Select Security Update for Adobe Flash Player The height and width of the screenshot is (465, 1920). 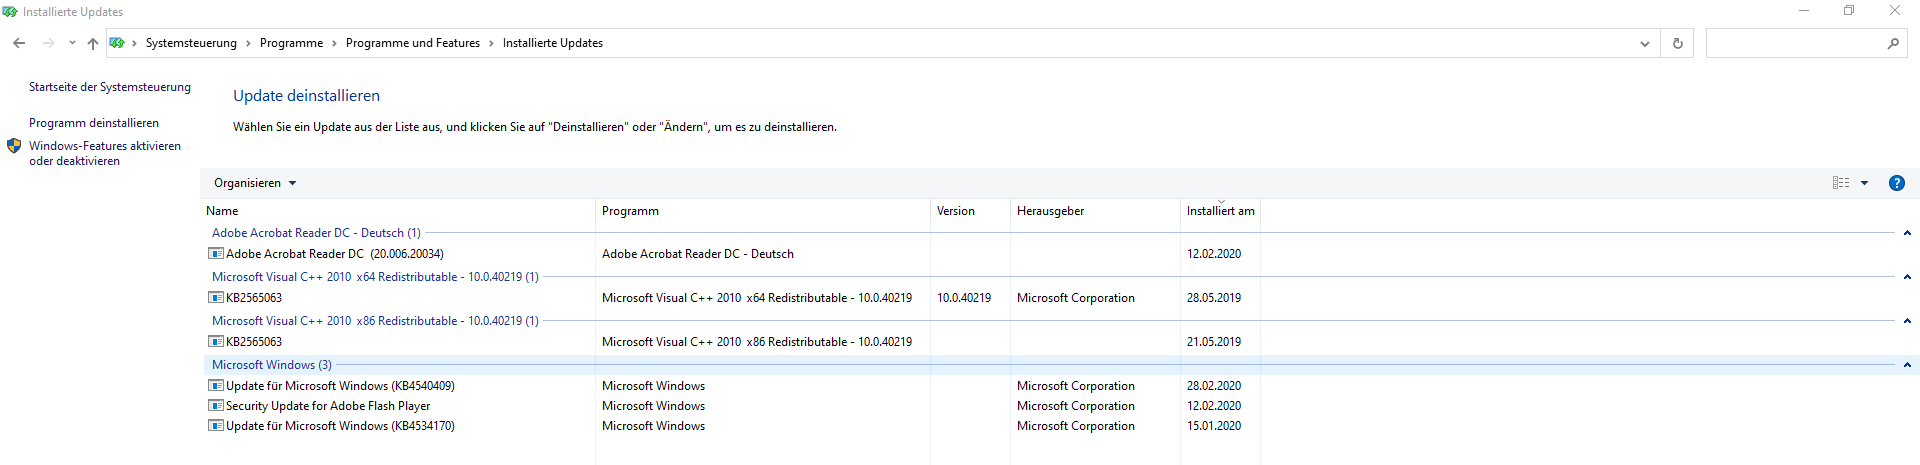pyautogui.click(x=328, y=406)
